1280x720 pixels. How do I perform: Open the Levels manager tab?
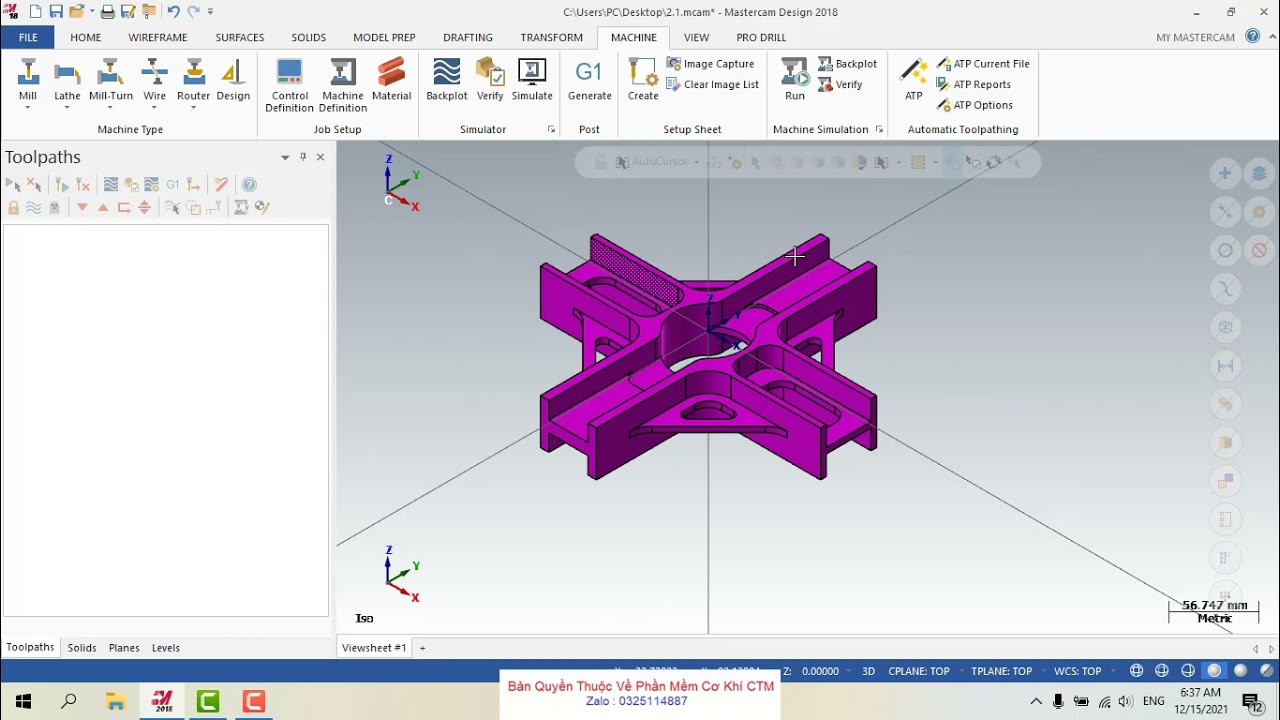pos(166,648)
